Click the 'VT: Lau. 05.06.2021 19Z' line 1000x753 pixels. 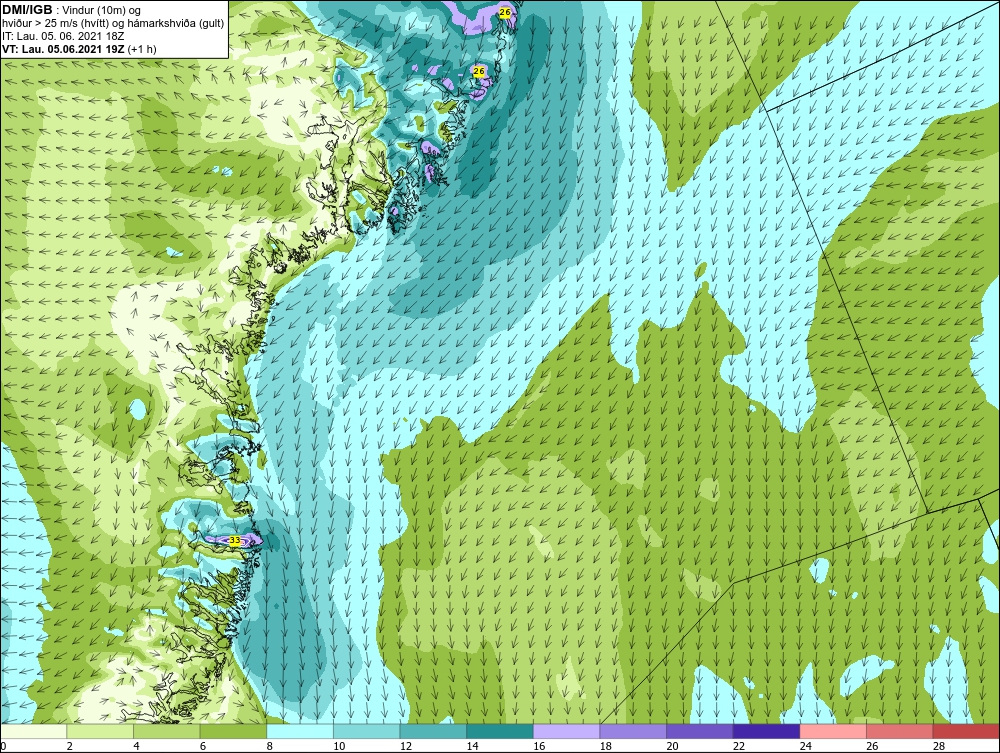click(x=64, y=49)
